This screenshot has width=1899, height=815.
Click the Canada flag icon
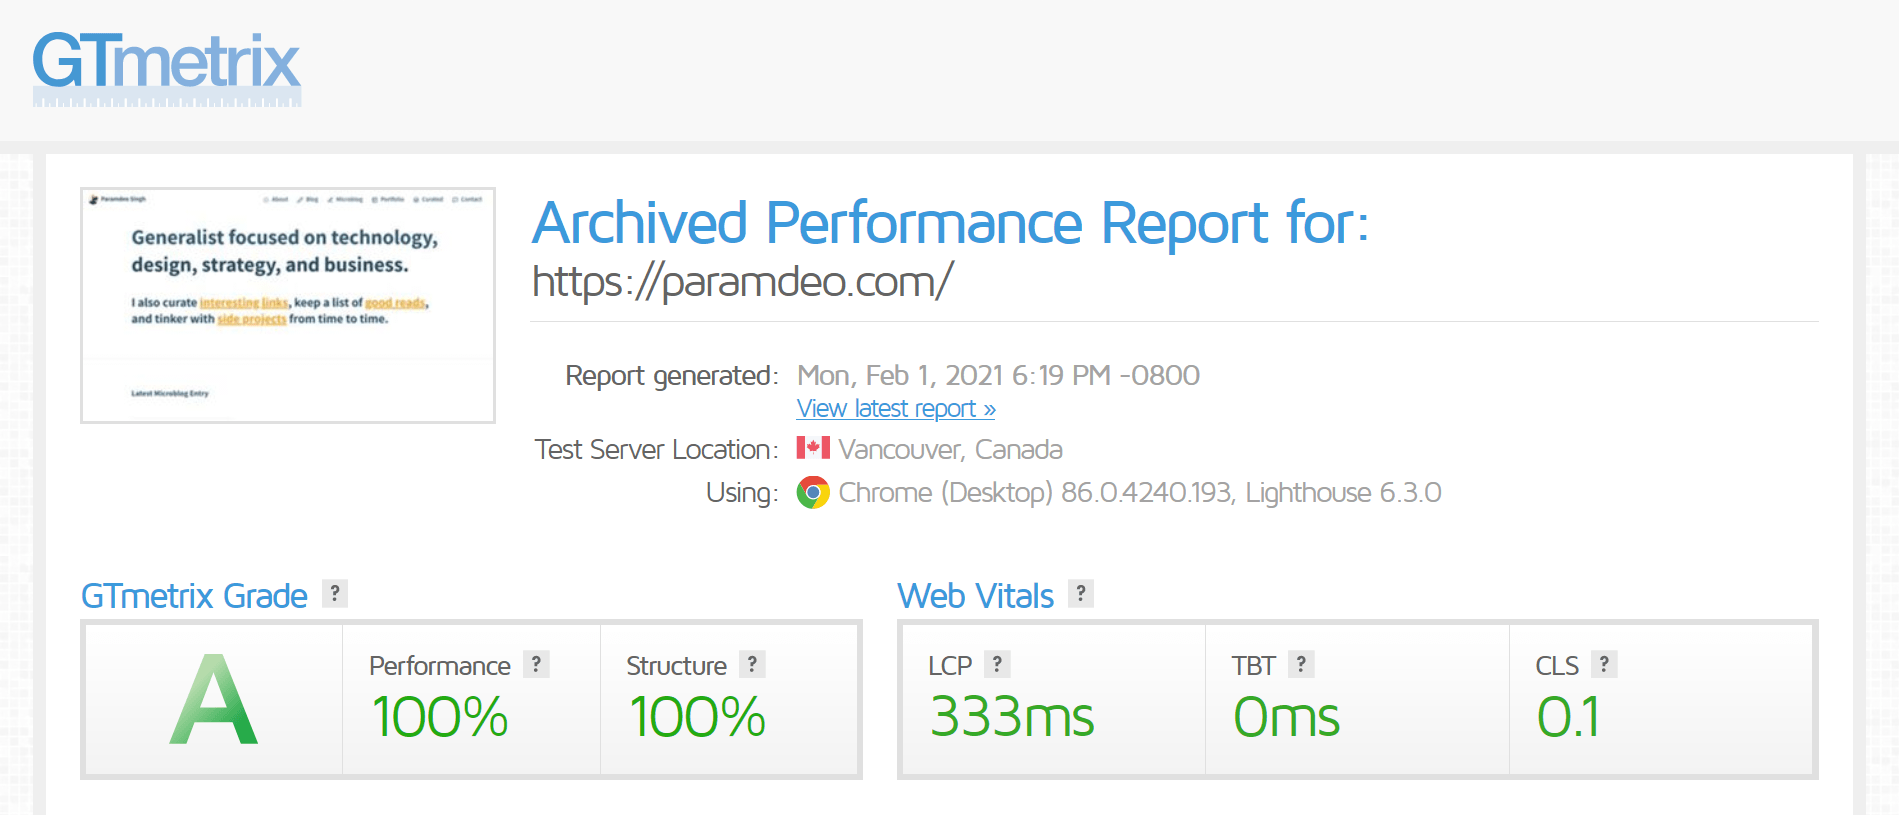click(813, 448)
